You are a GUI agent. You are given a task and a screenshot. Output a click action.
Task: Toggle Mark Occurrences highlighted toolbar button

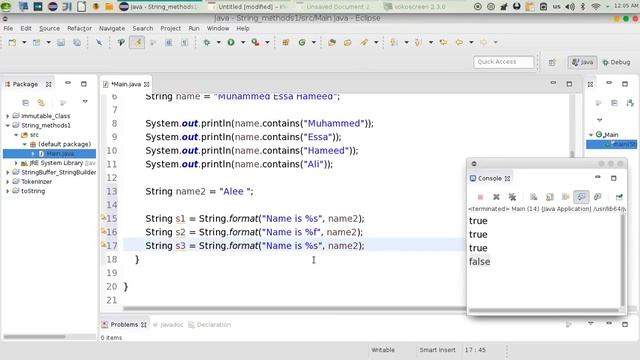[137, 42]
